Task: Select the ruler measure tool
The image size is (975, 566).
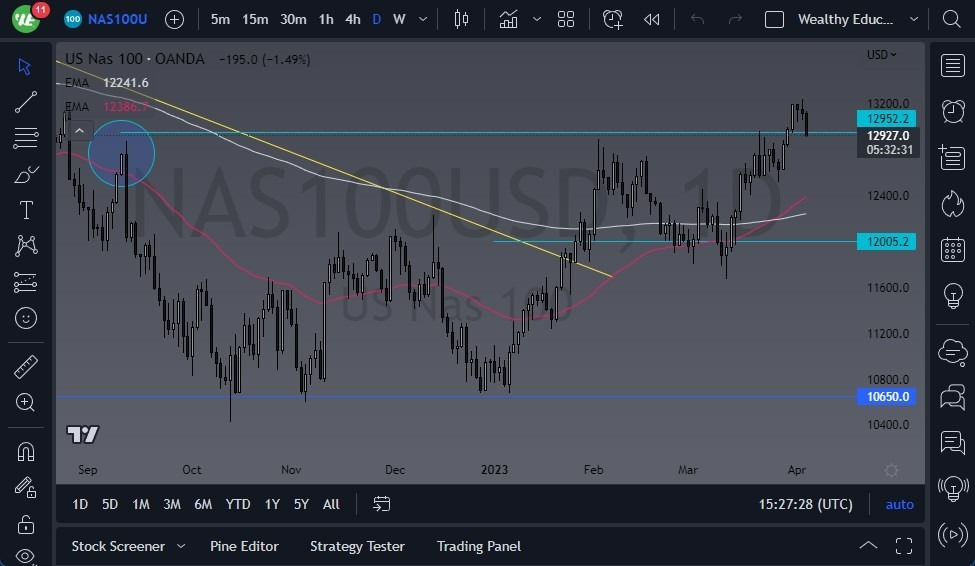Action: tap(25, 367)
